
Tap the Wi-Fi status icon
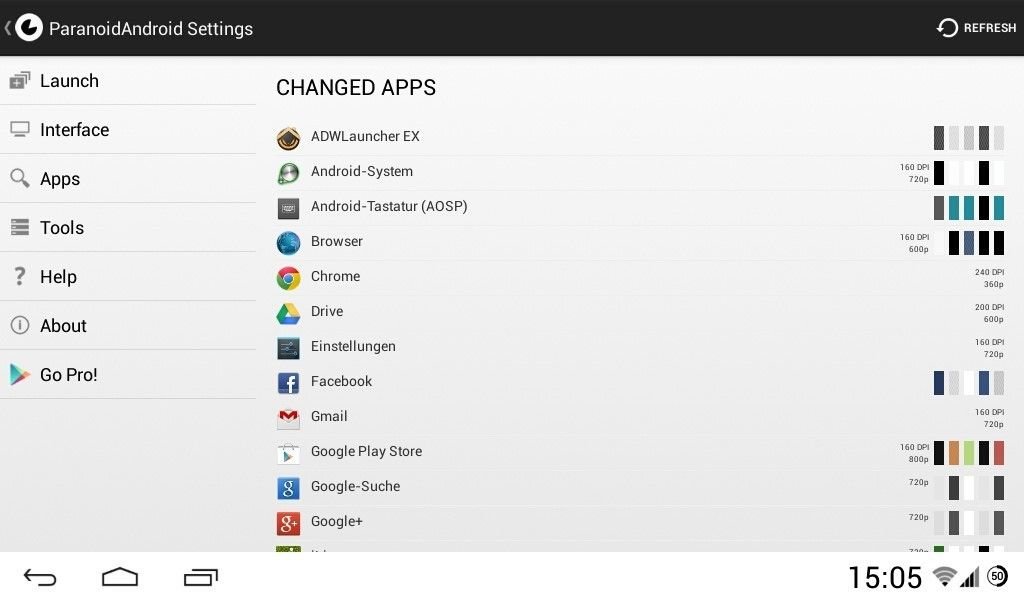click(944, 576)
